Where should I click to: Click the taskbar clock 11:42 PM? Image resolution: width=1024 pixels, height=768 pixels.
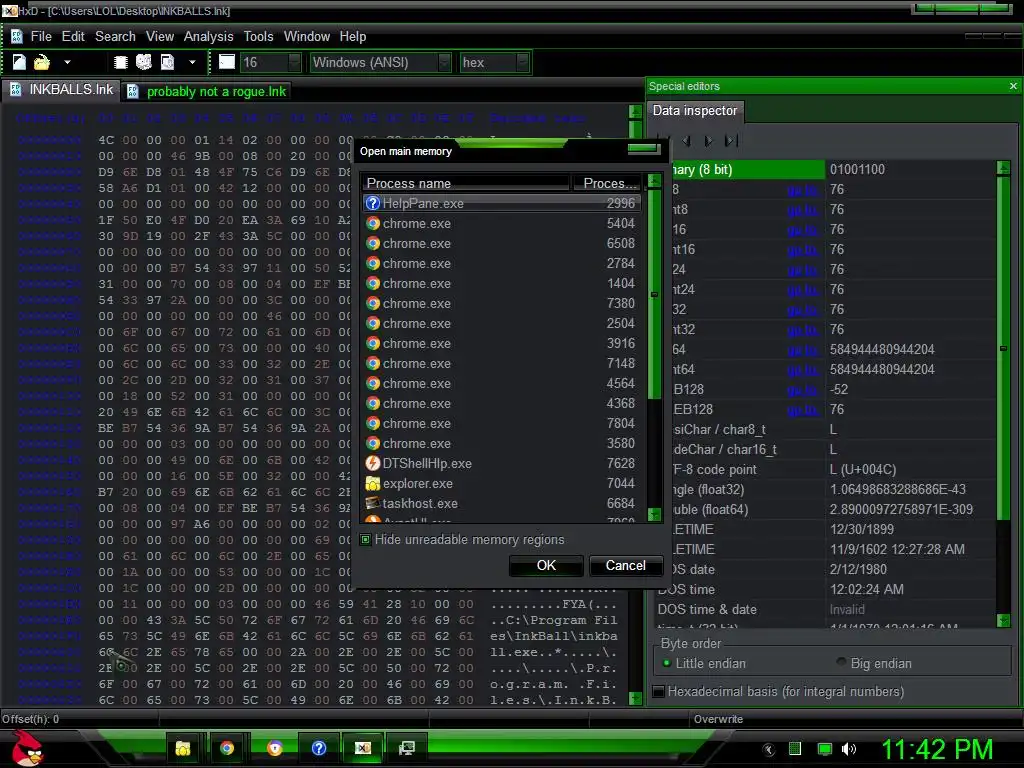(937, 749)
